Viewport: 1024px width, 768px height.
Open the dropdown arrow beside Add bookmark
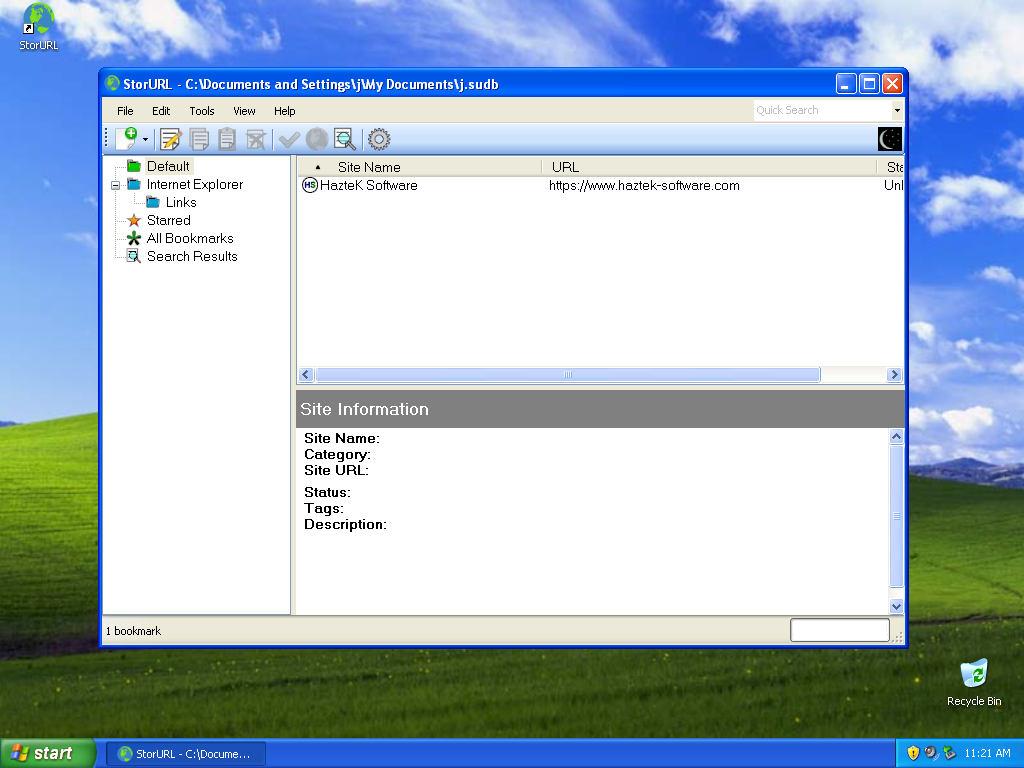pos(145,139)
